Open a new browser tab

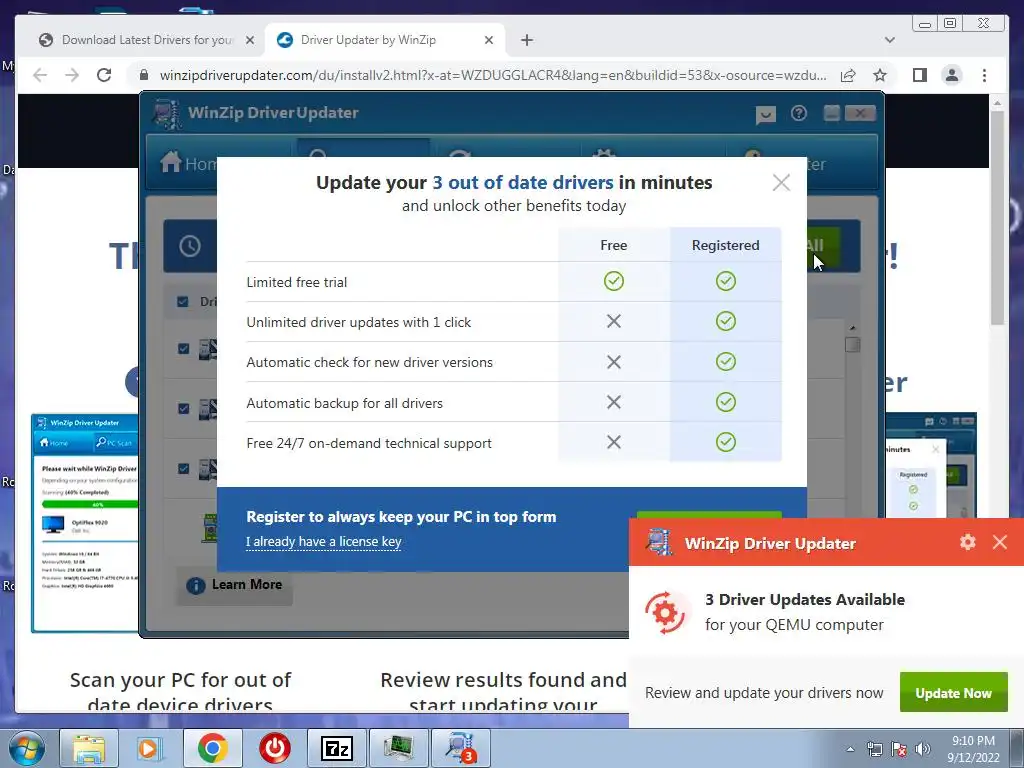[527, 40]
